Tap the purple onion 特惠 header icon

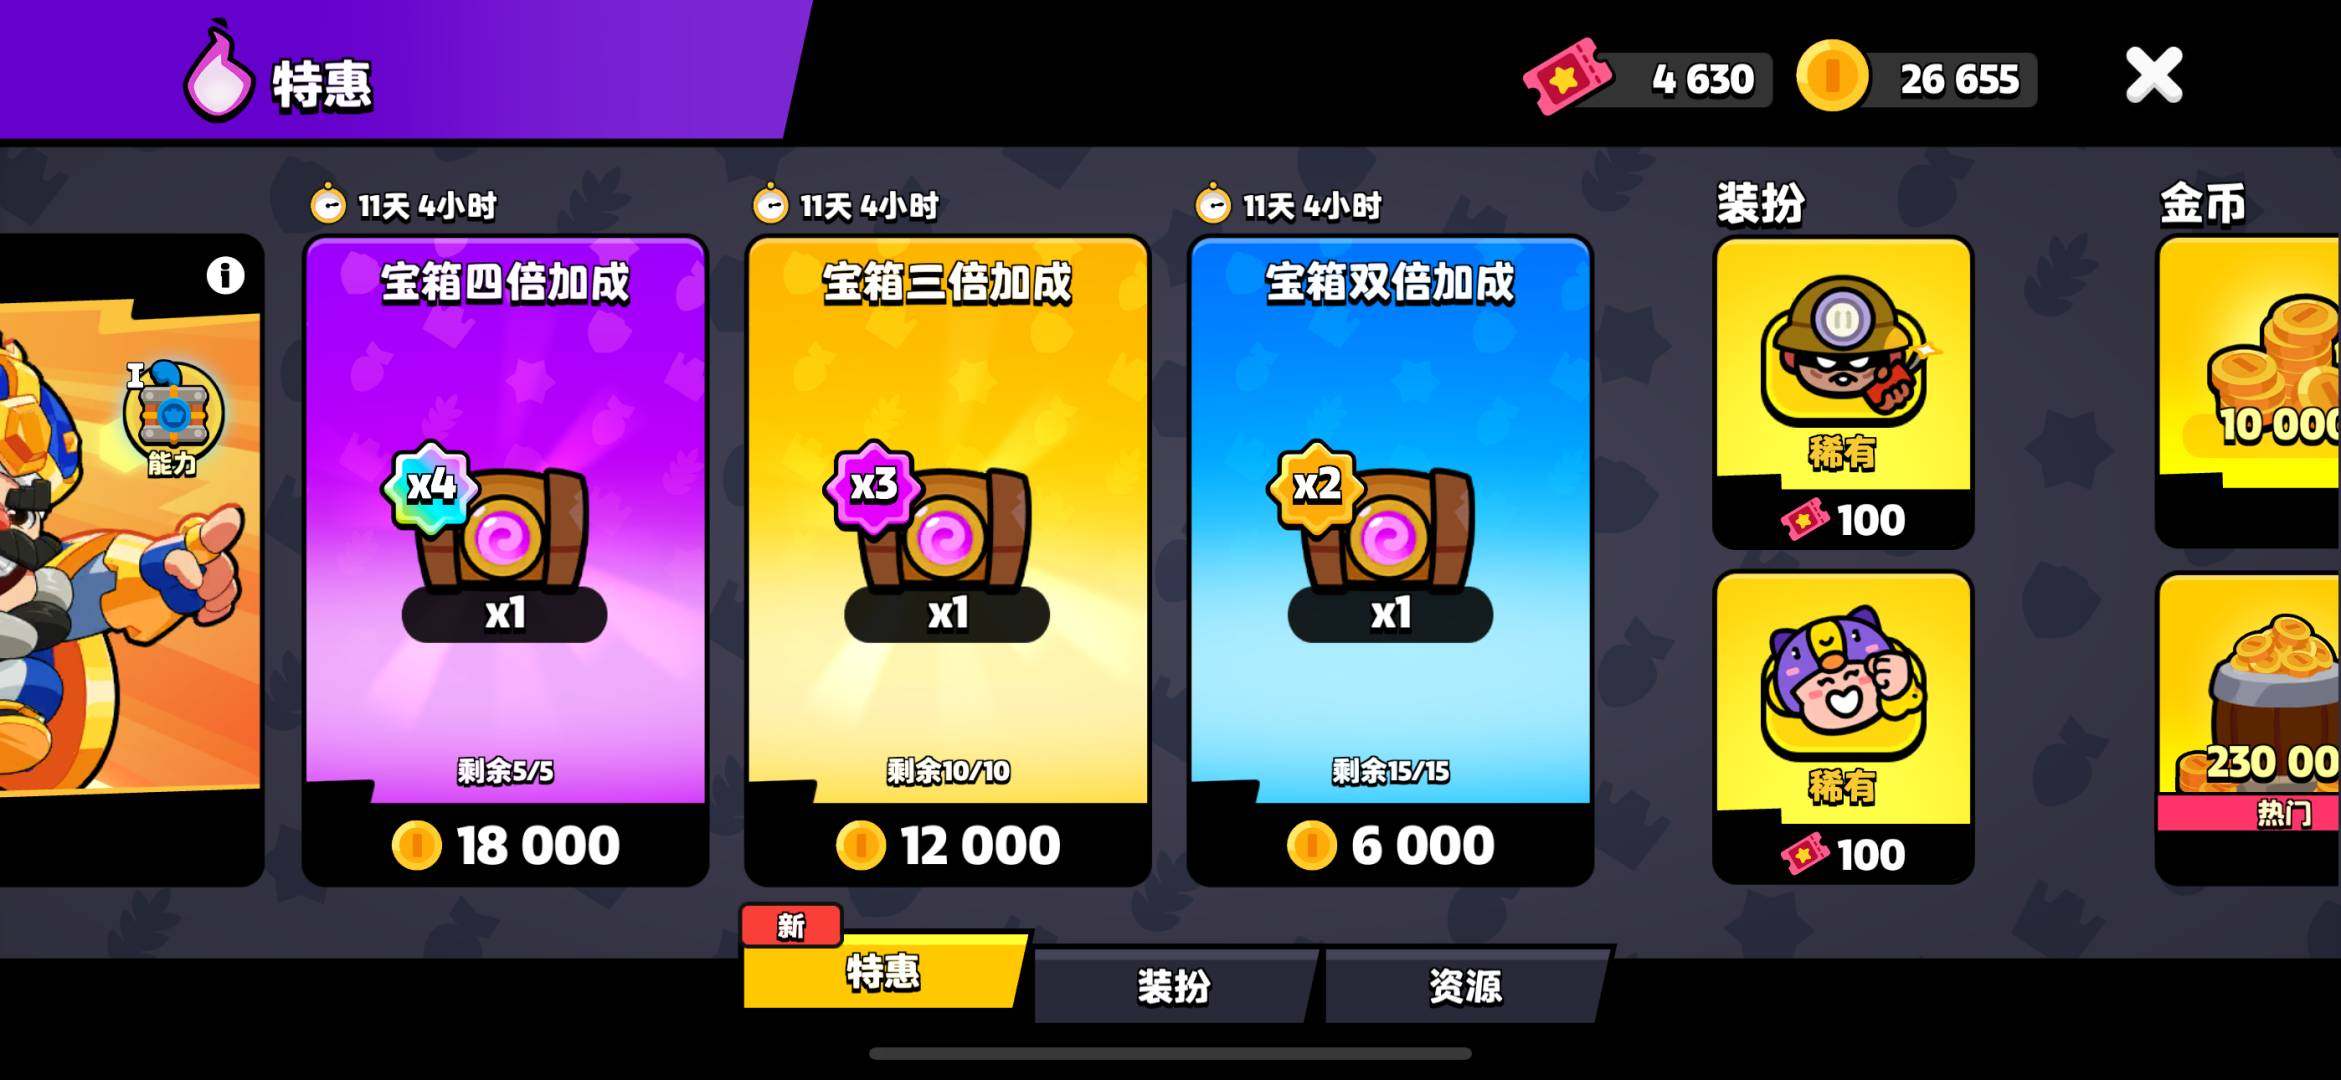pyautogui.click(x=218, y=74)
